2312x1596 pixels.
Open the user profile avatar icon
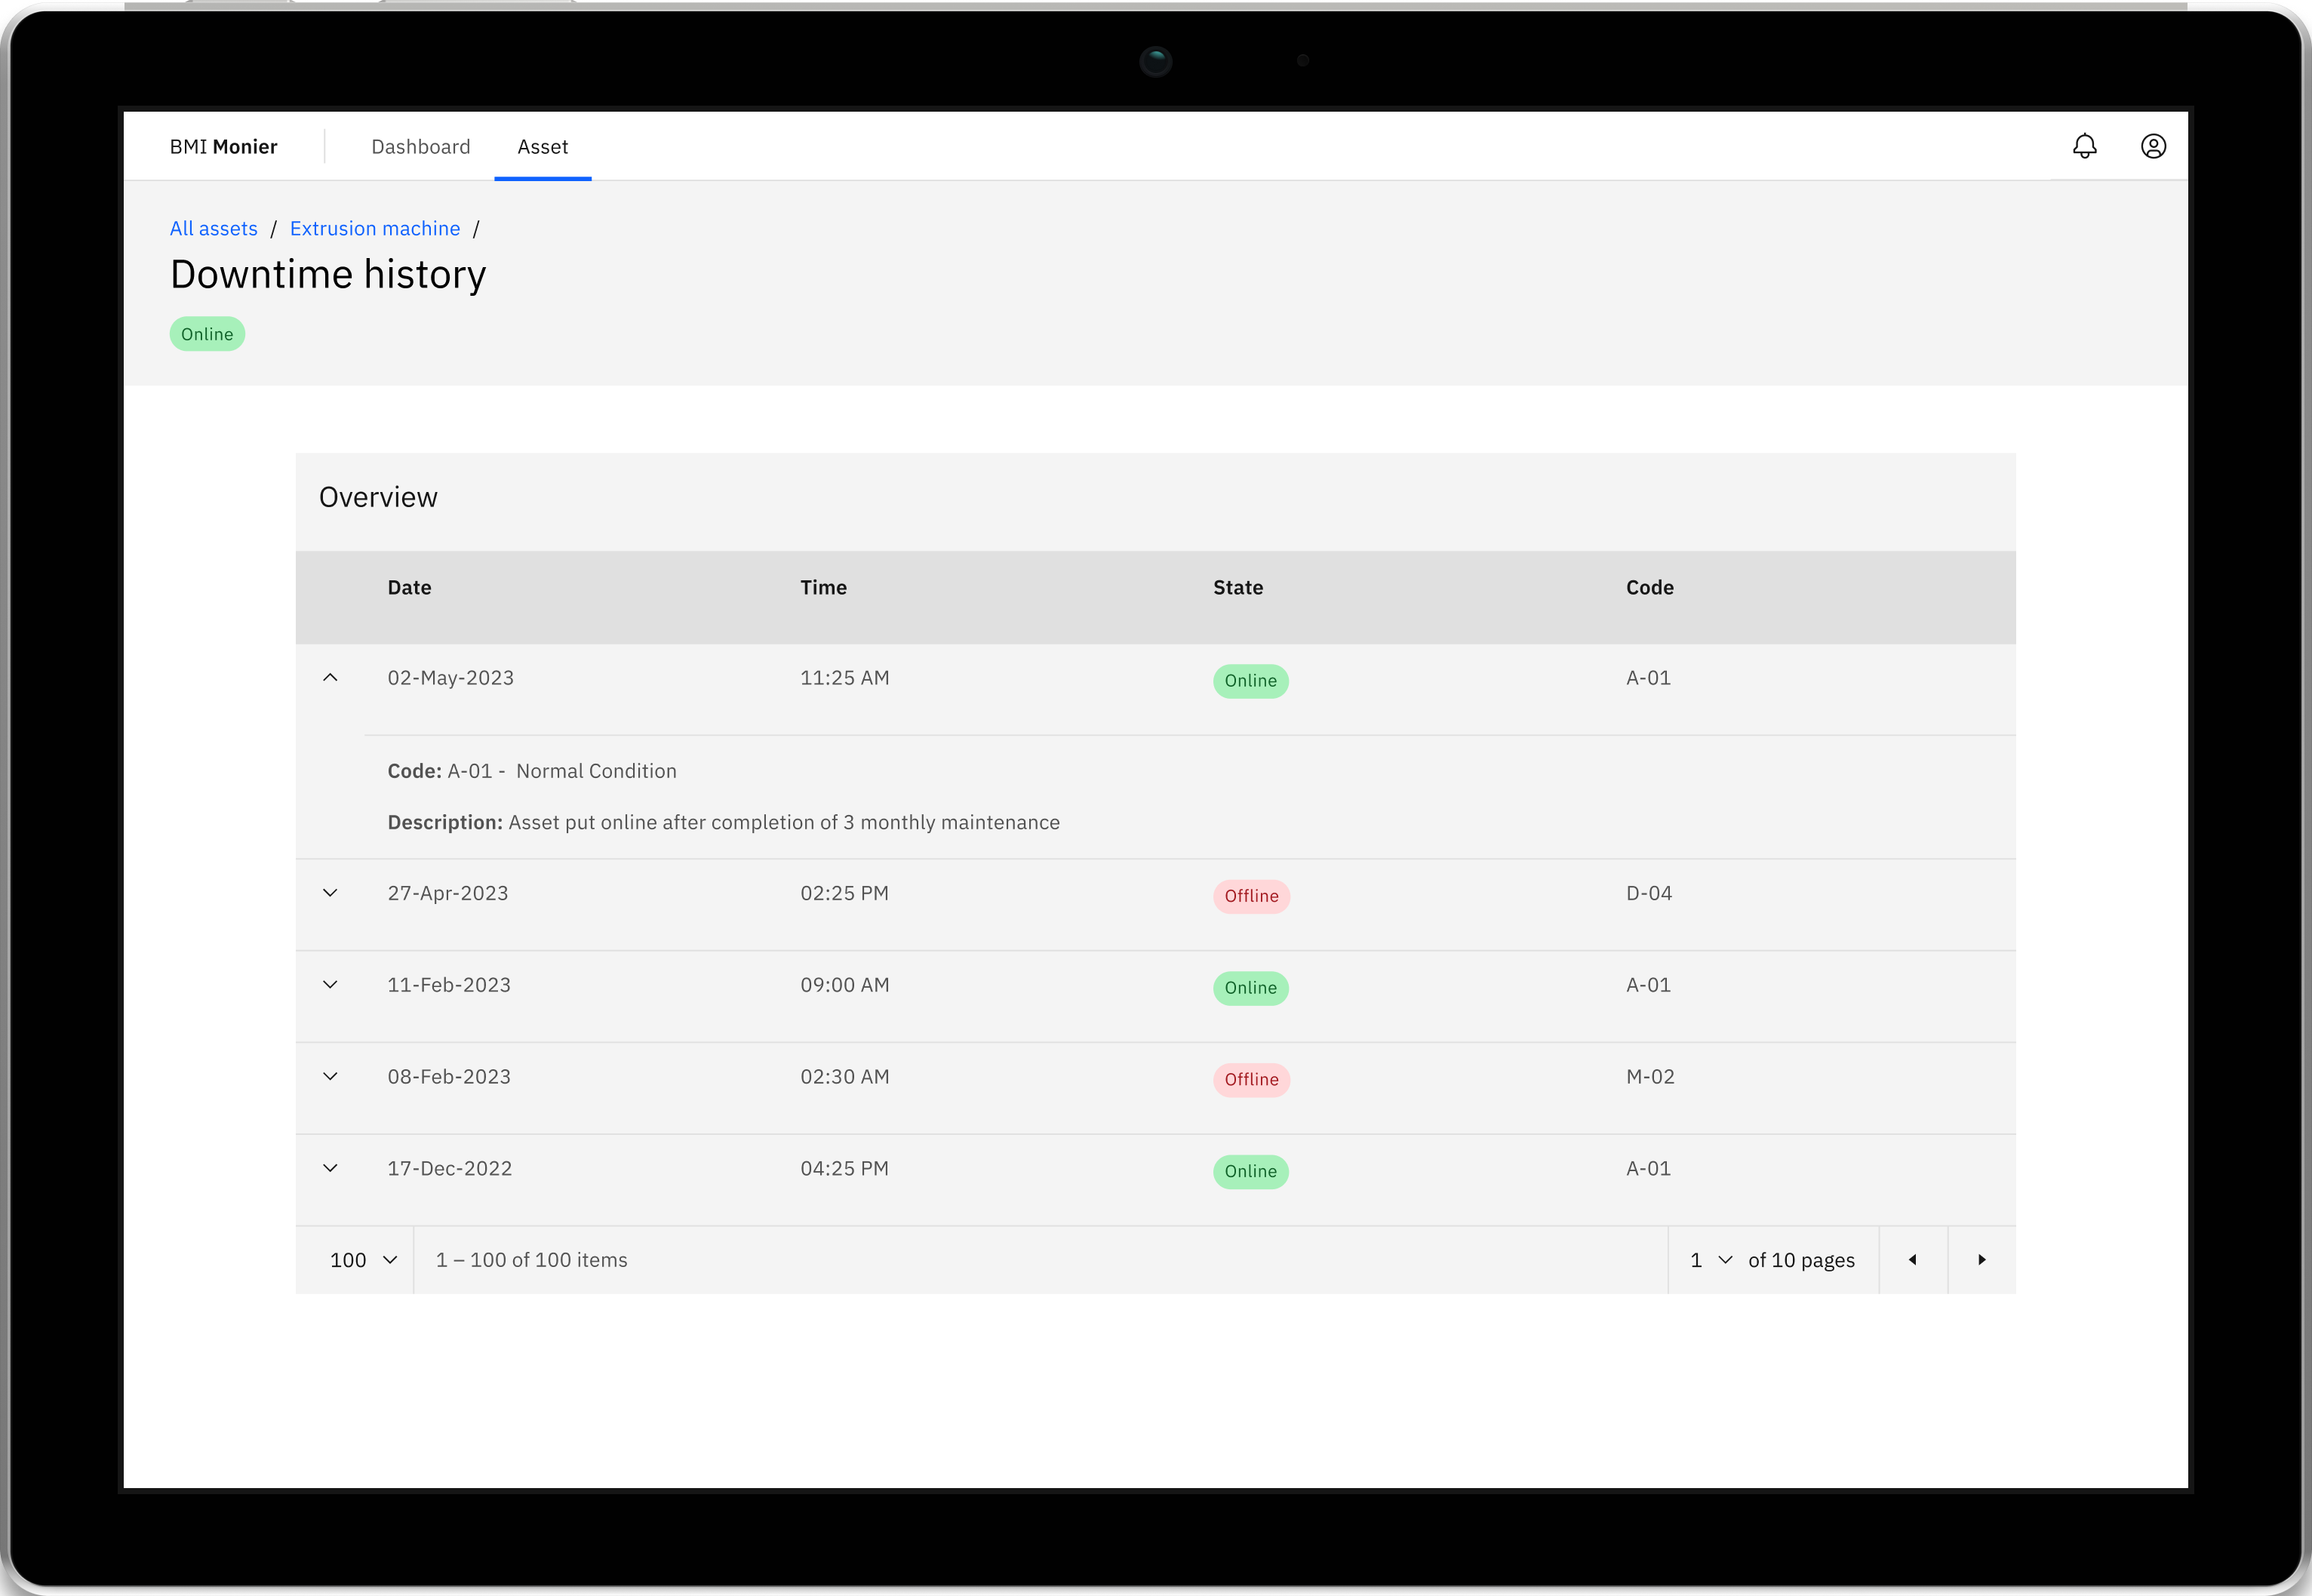2153,146
